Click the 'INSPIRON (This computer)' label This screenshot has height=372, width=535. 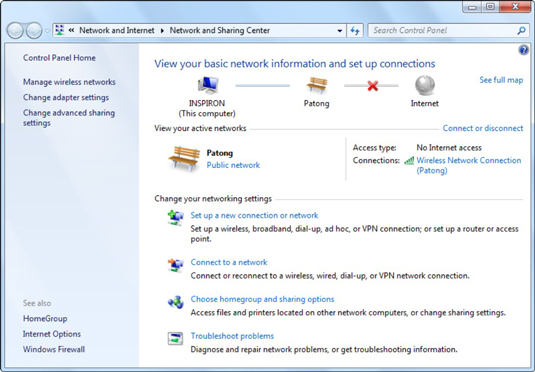coord(207,108)
